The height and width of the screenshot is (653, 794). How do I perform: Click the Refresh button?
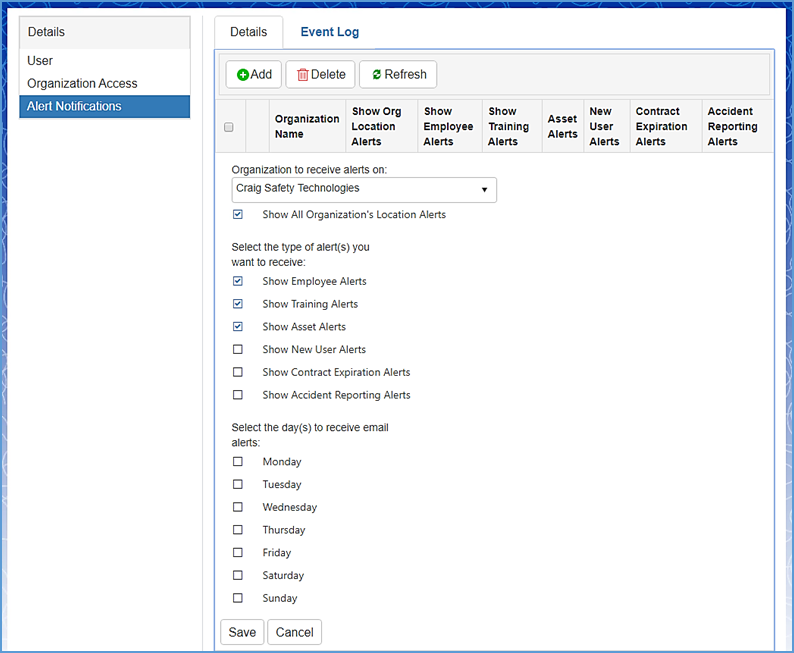(x=397, y=74)
